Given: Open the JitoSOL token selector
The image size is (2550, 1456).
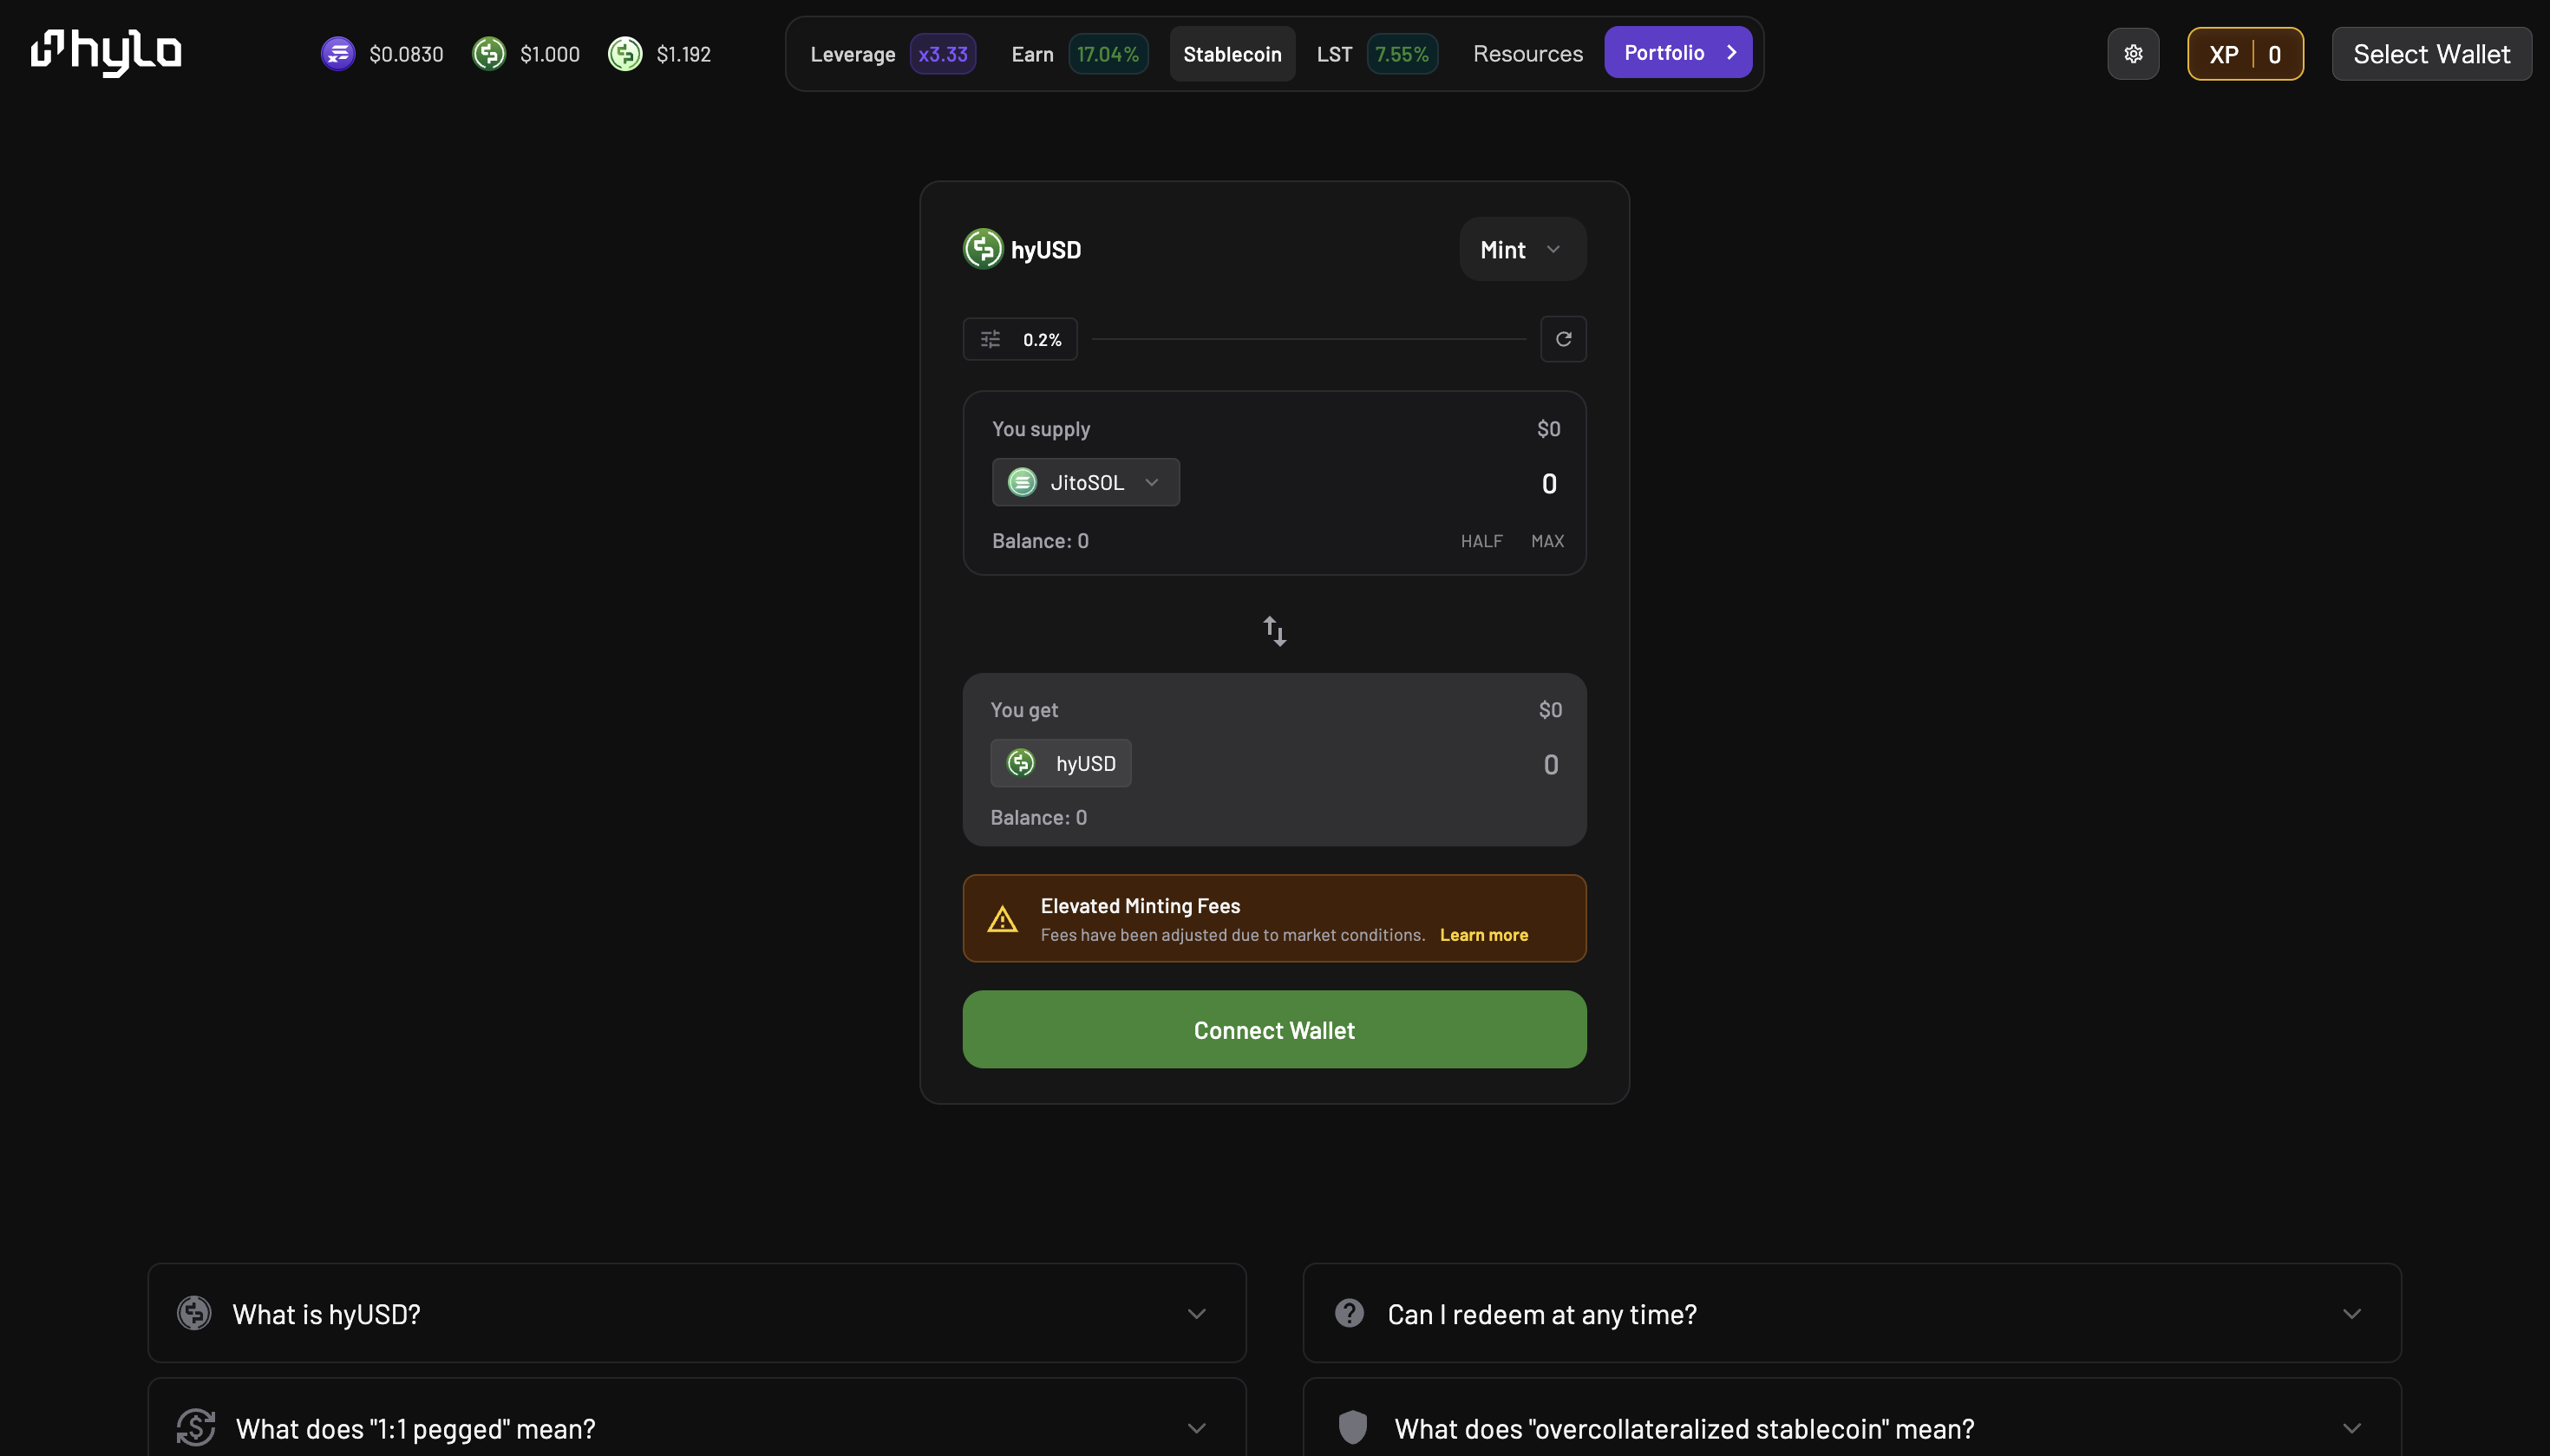Looking at the screenshot, I should (1085, 483).
